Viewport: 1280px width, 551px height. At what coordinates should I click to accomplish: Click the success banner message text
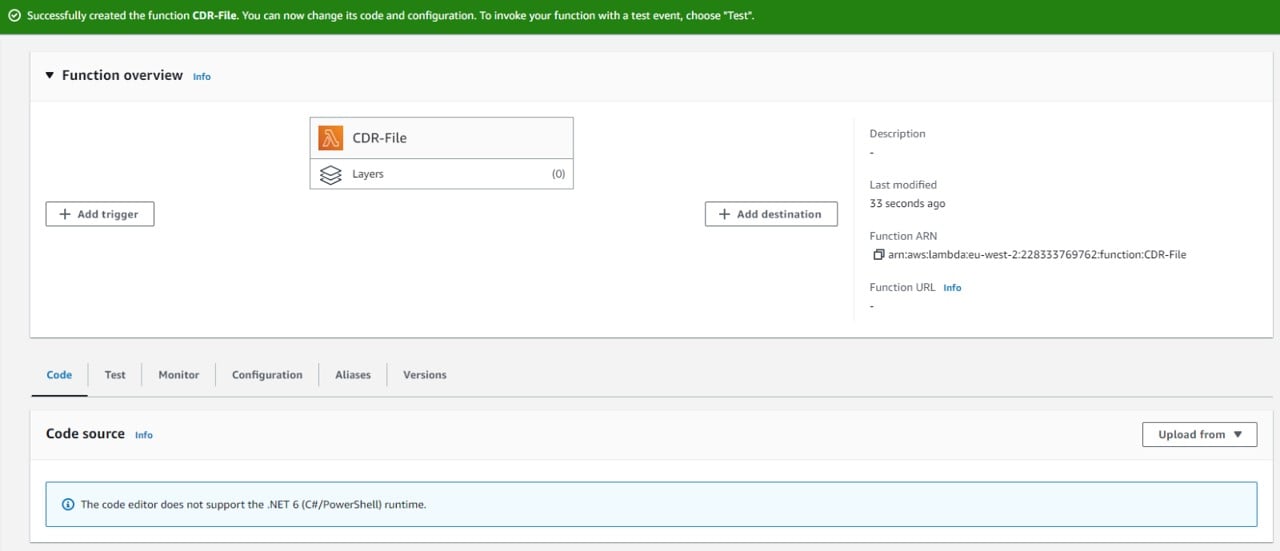(390, 16)
